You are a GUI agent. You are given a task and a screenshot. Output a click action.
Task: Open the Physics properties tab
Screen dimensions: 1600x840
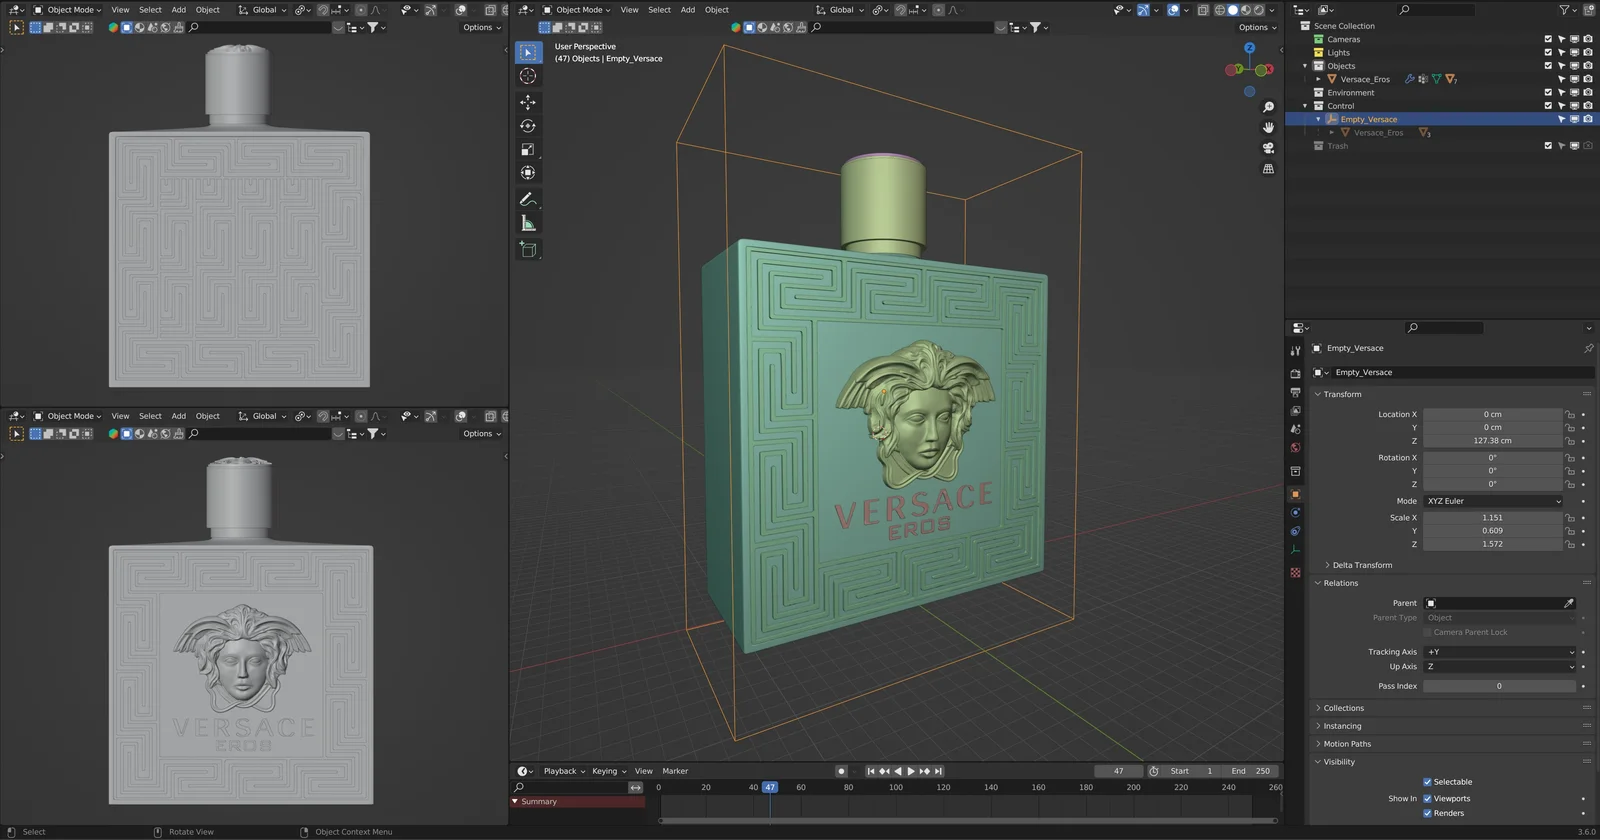click(1296, 512)
